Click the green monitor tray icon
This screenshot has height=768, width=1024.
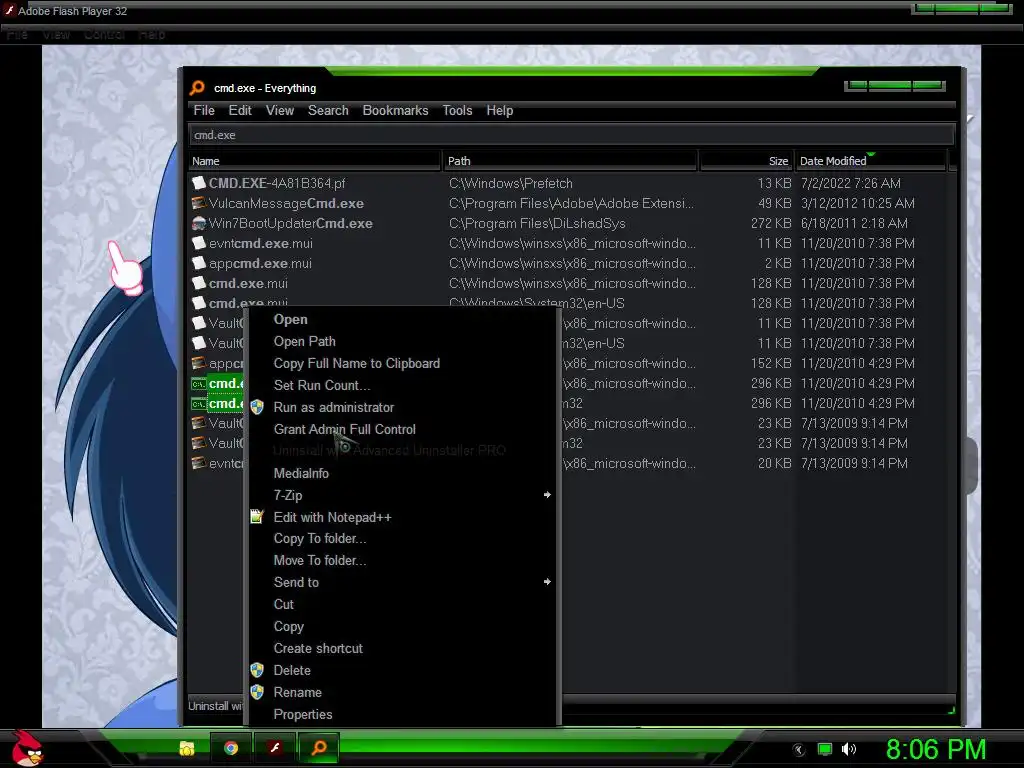(825, 749)
